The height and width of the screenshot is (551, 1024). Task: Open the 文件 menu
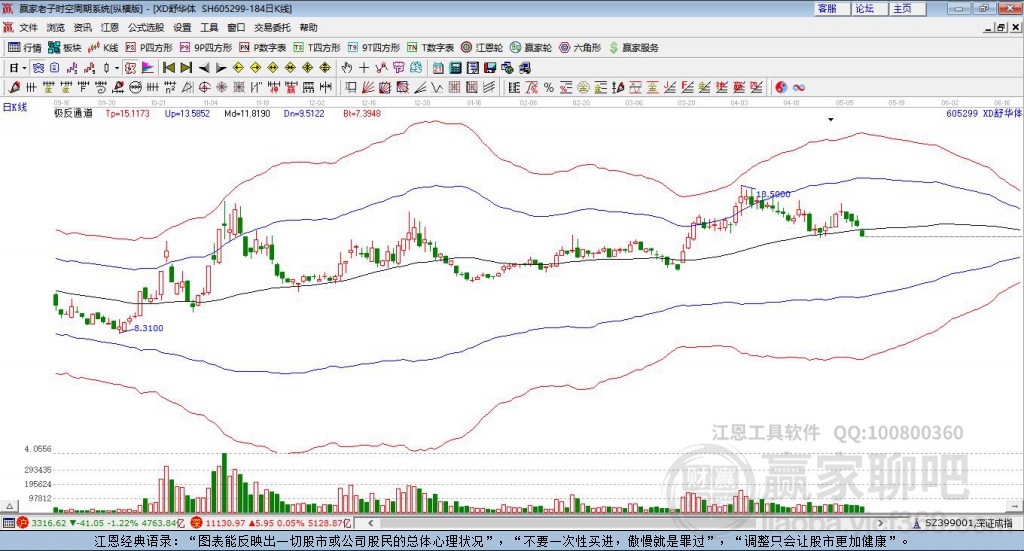28,27
